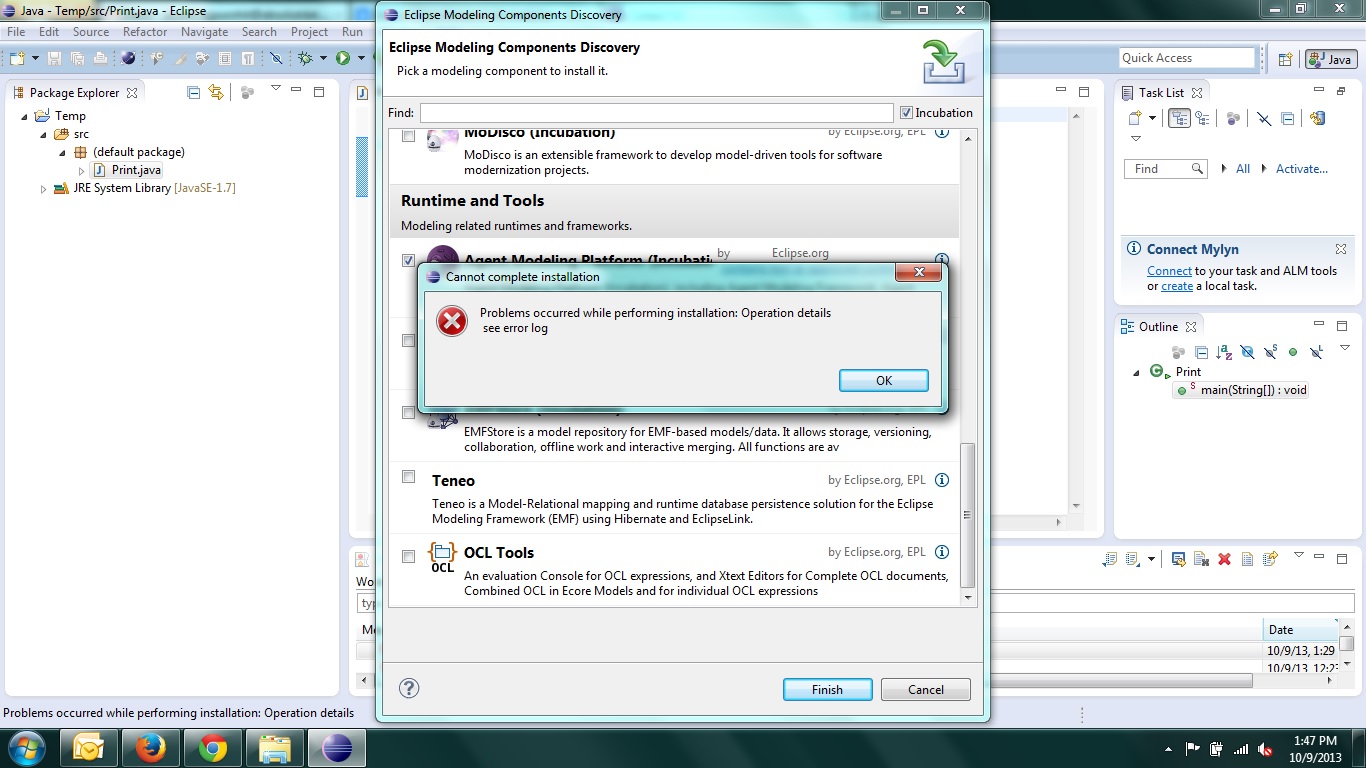
Task: Click Synchronize Changed icon in Task List
Action: pyautogui.click(x=1317, y=118)
